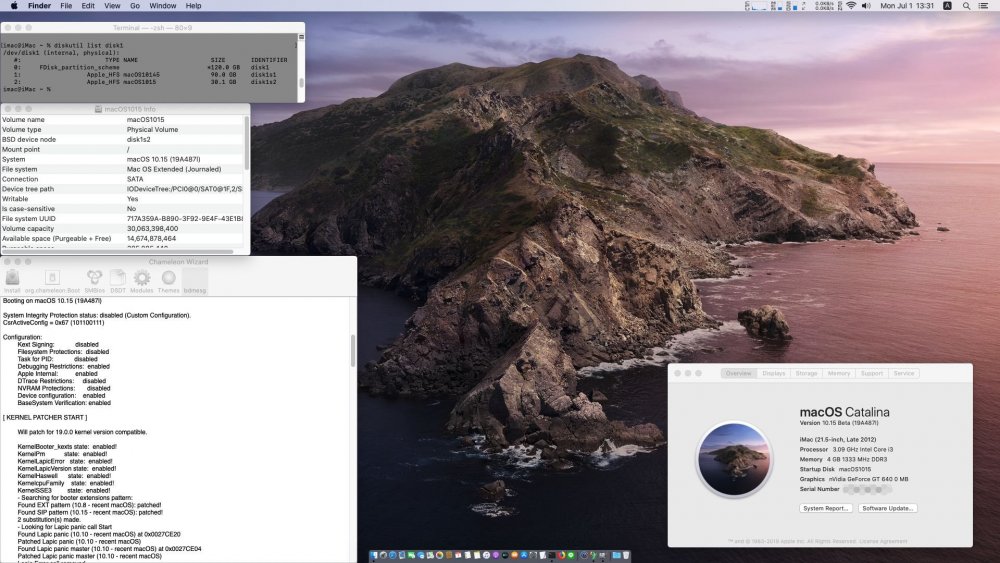The width and height of the screenshot is (1000, 563).
Task: Open the Install pane in Chameleon Wizard
Action: 12,281
